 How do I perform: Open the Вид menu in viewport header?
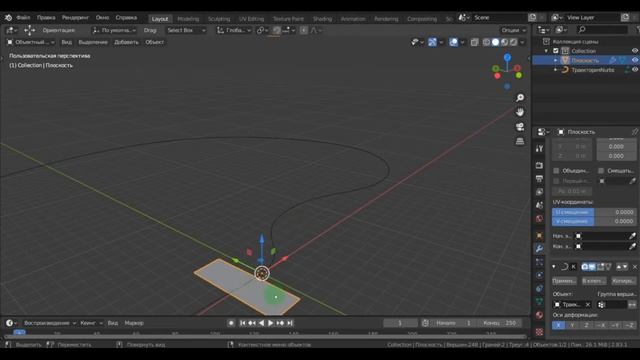(66, 42)
